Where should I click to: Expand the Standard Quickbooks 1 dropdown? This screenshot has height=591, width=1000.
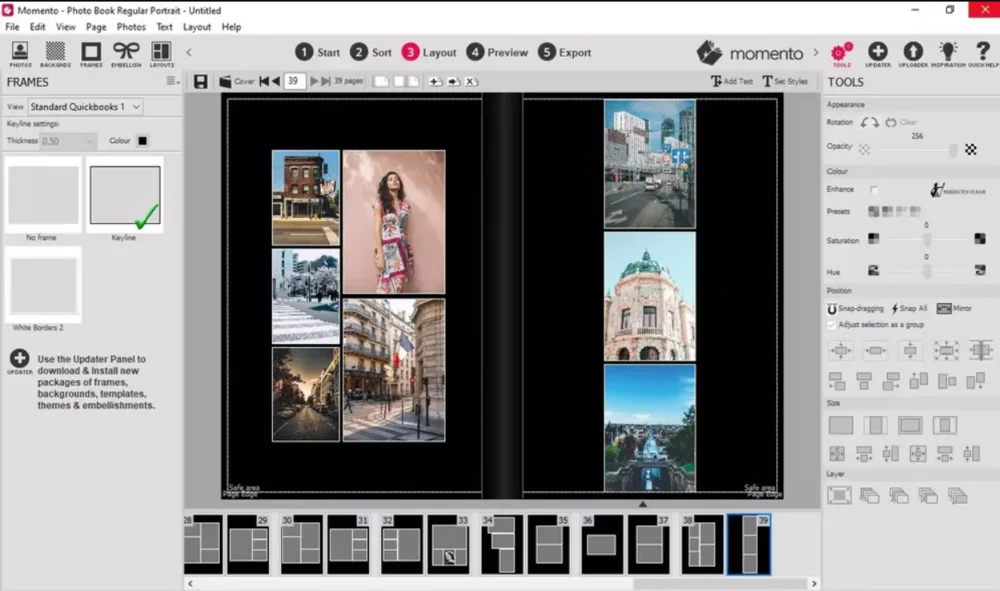pyautogui.click(x=85, y=106)
